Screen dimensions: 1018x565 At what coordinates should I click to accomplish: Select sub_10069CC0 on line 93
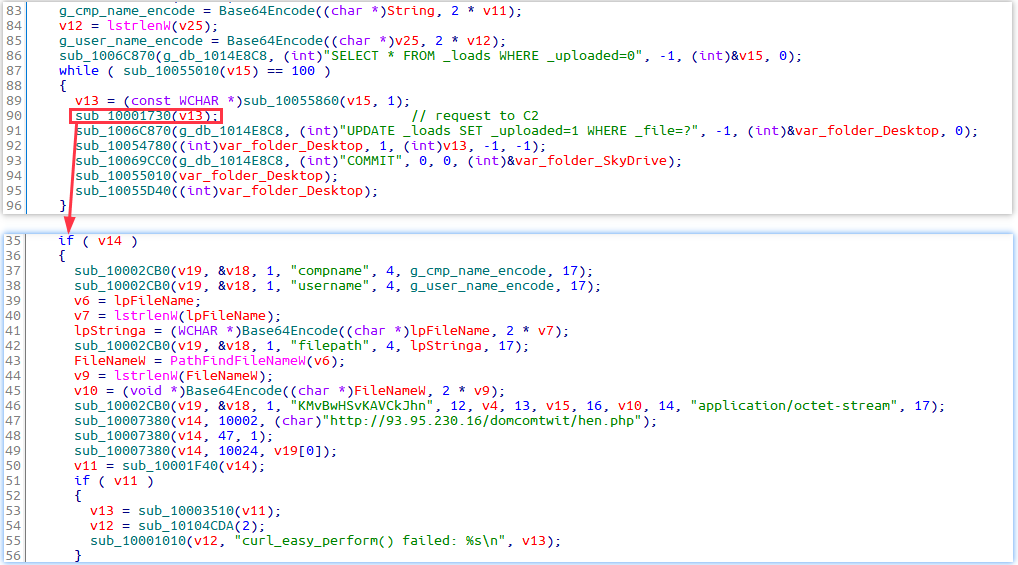click(x=123, y=160)
